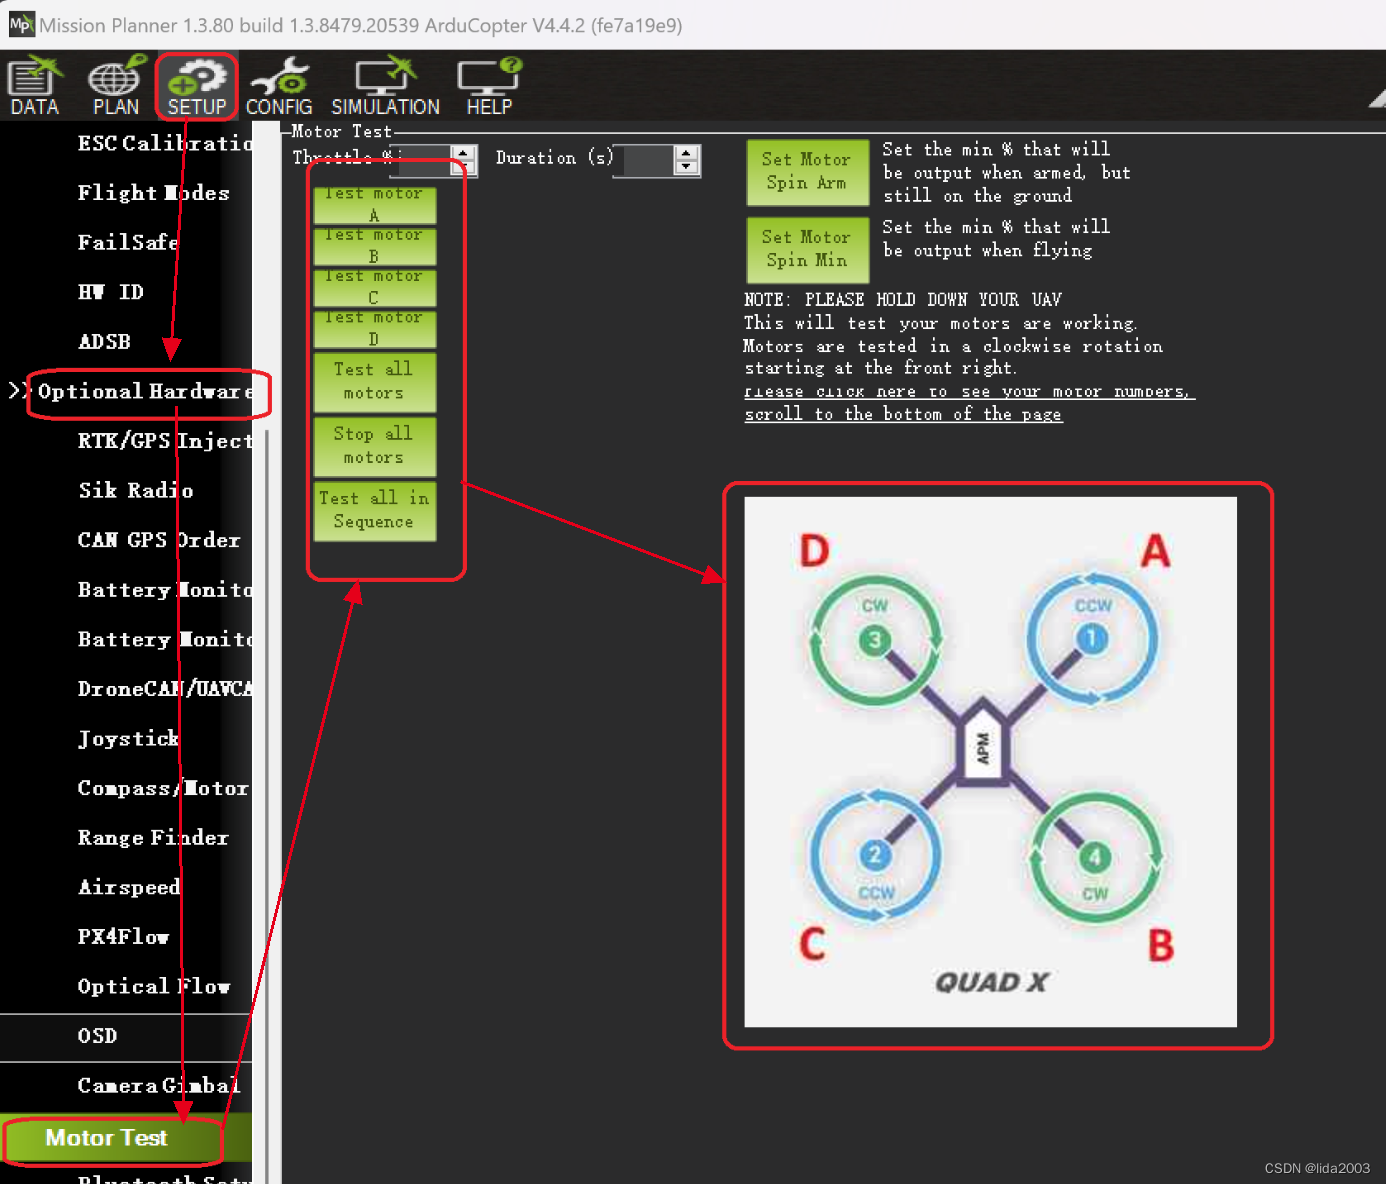
Task: Select CAN GPS Order item
Action: click(x=159, y=540)
